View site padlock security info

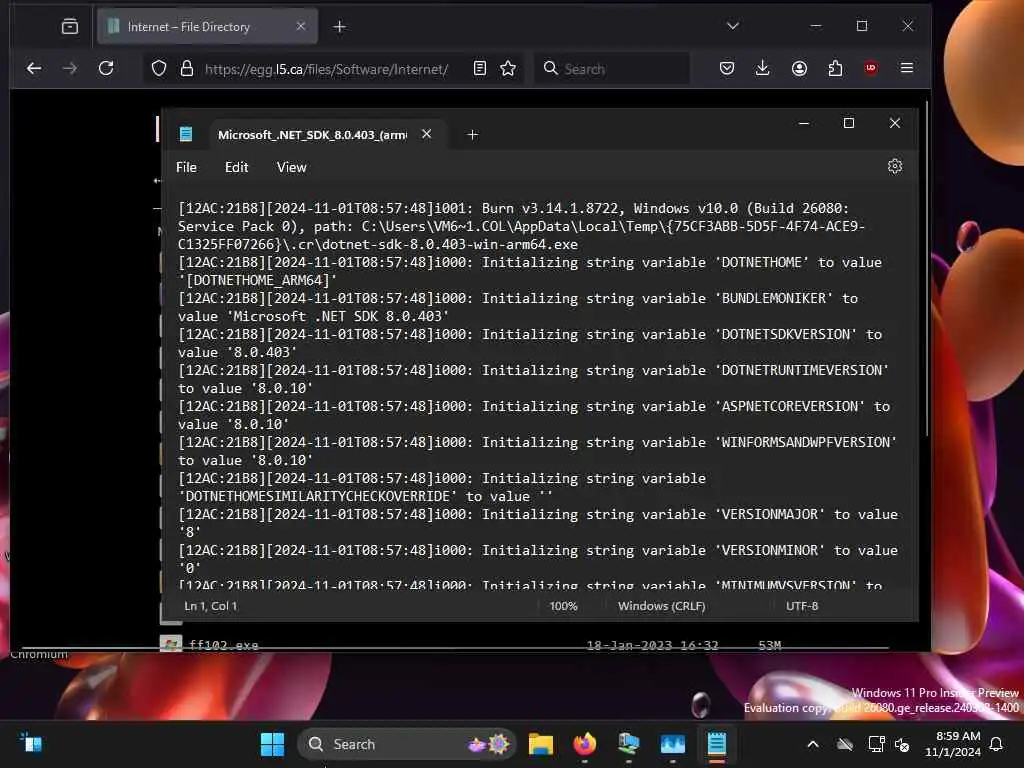[x=187, y=69]
